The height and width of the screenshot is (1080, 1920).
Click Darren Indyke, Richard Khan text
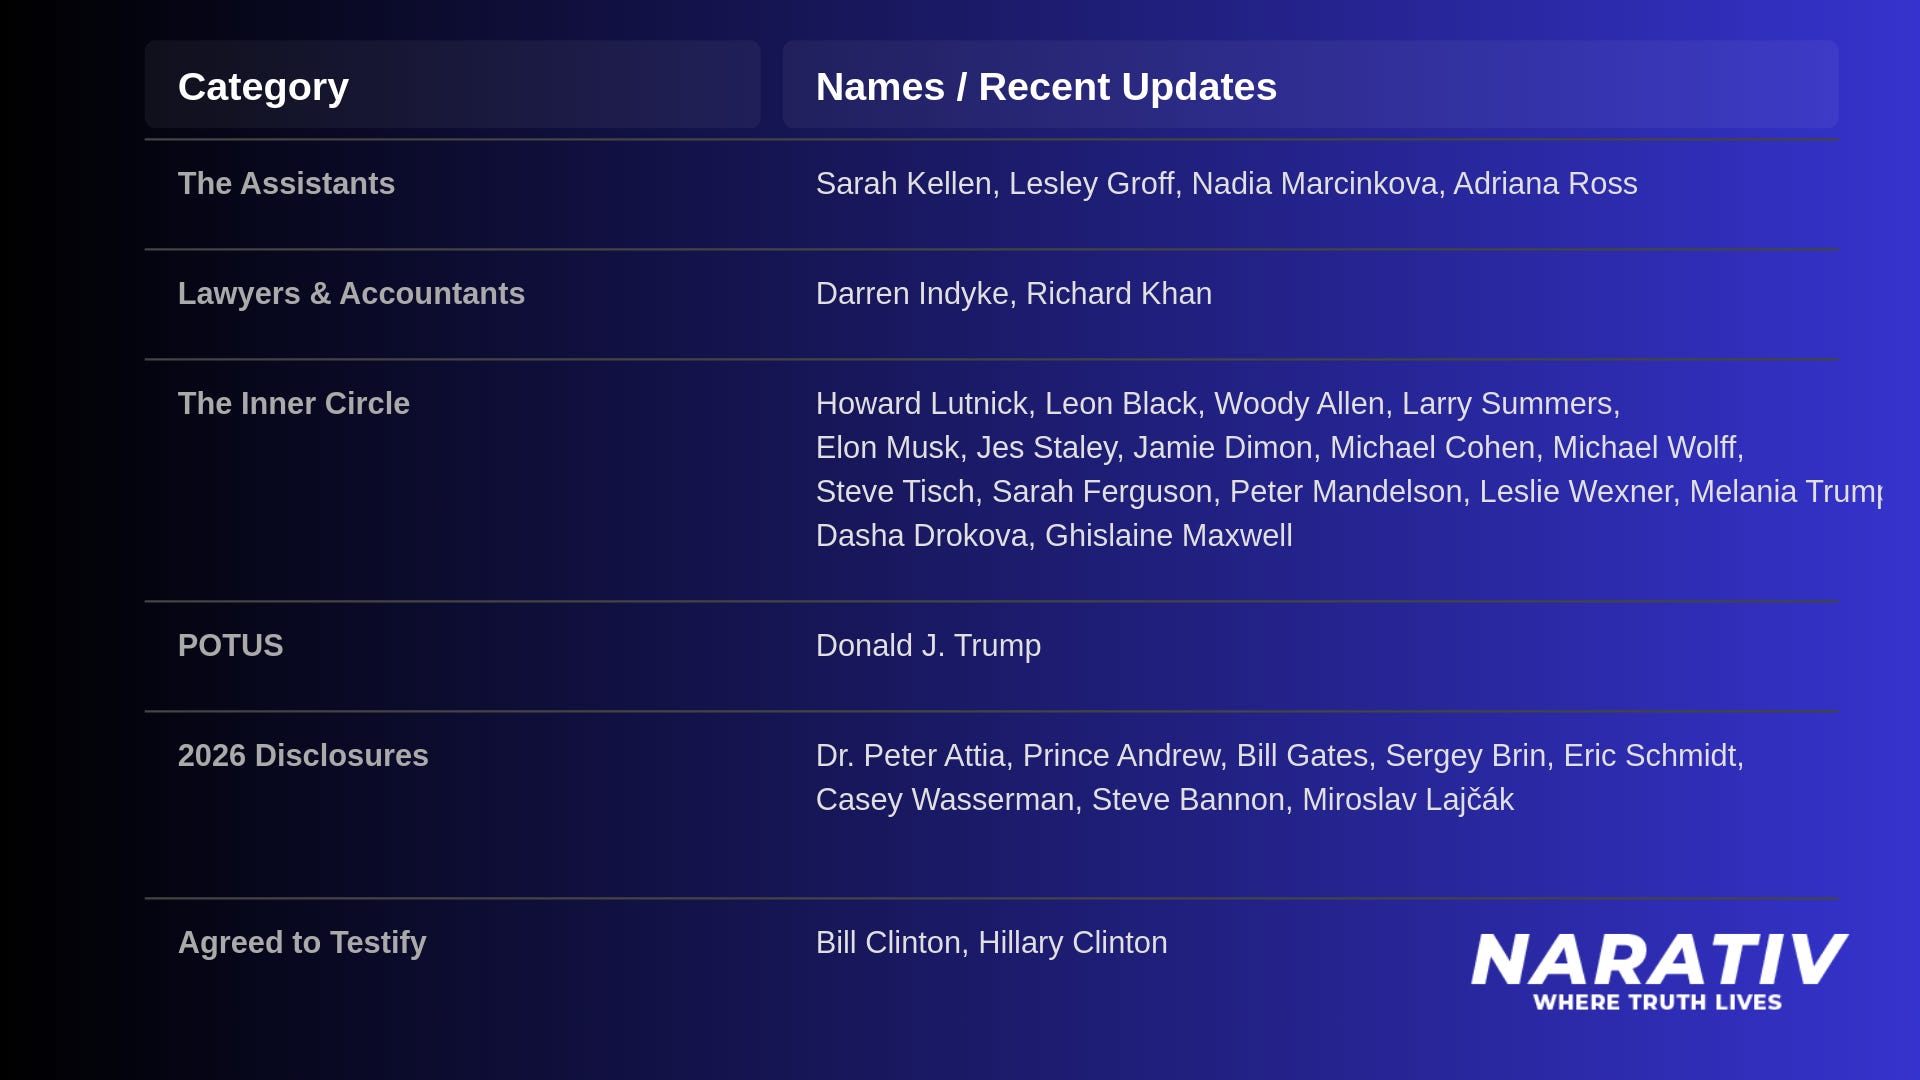(x=1013, y=294)
